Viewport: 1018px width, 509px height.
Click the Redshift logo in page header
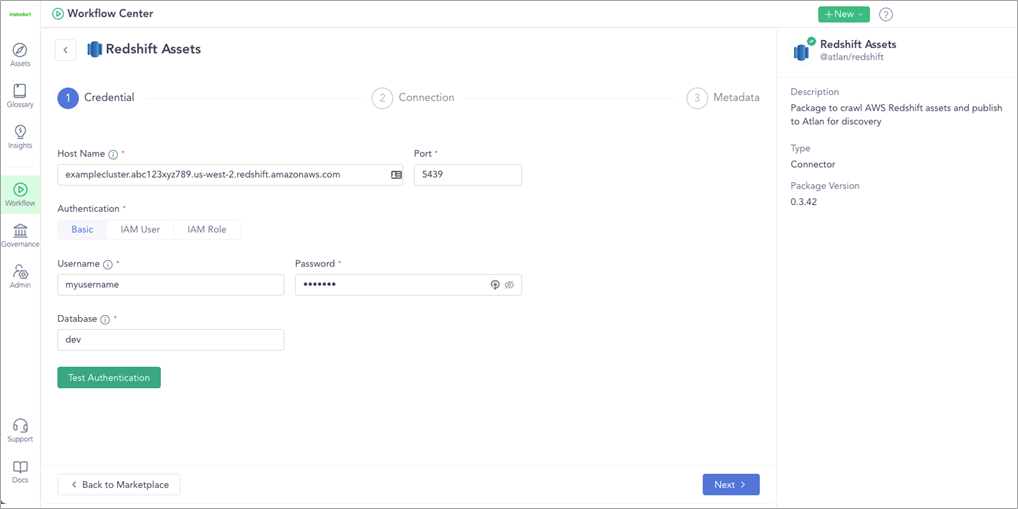(x=95, y=49)
